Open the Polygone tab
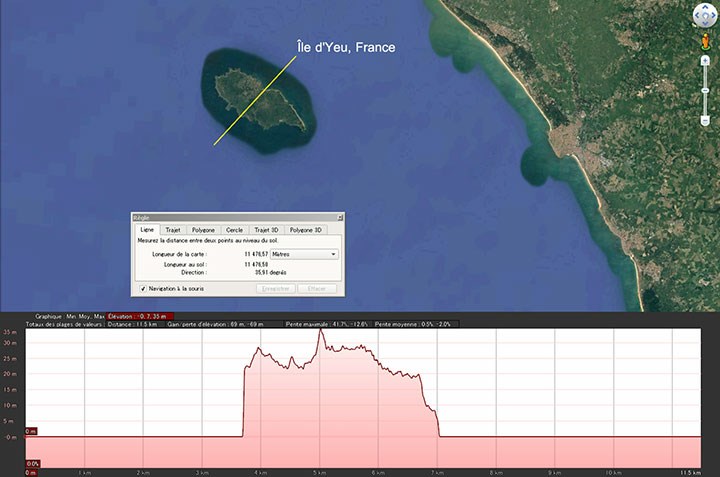Viewport: 720px width, 477px height. 203,230
